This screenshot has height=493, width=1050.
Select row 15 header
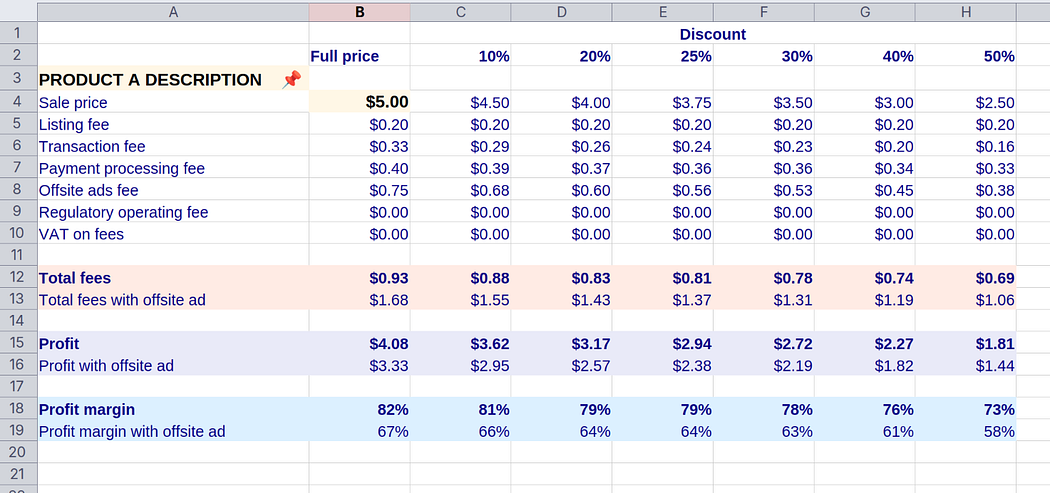coord(18,344)
